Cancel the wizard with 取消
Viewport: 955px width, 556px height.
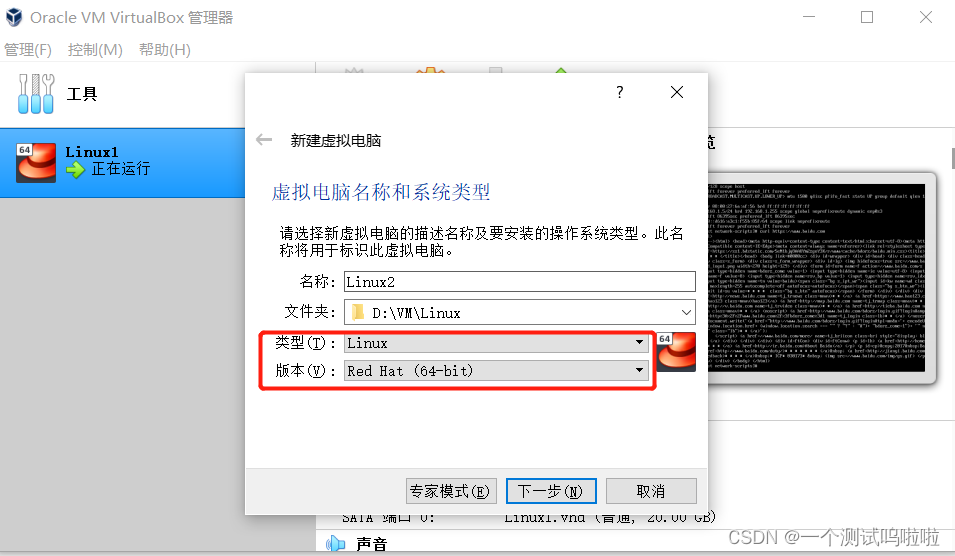[651, 491]
